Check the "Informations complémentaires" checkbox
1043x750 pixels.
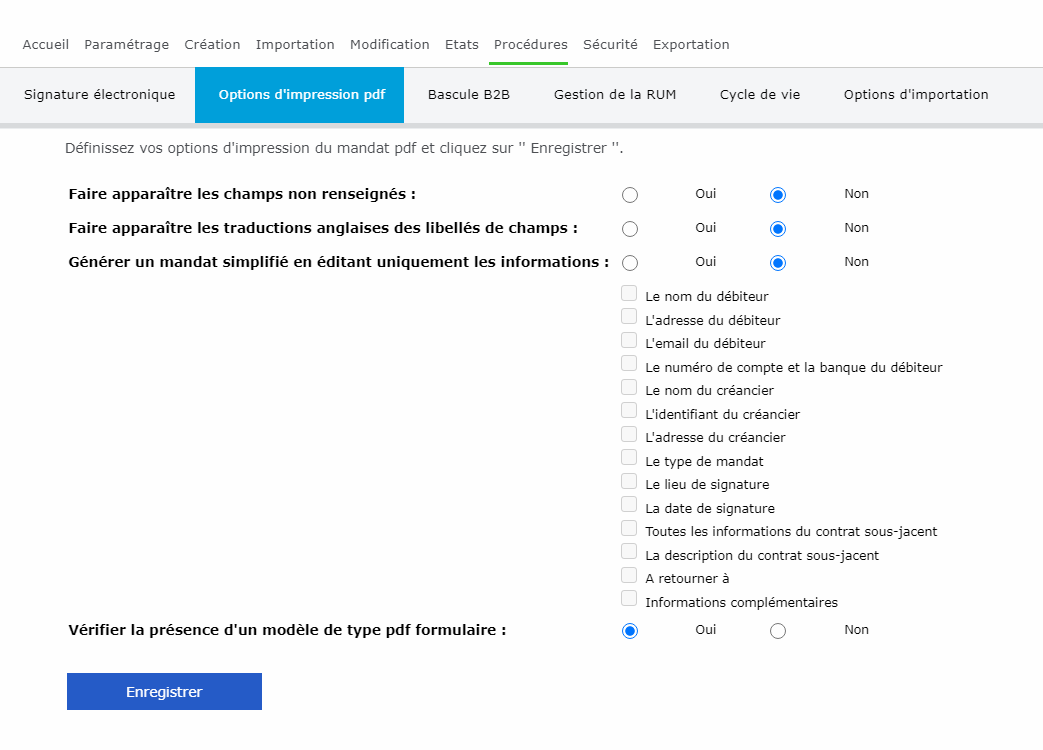pyautogui.click(x=629, y=599)
